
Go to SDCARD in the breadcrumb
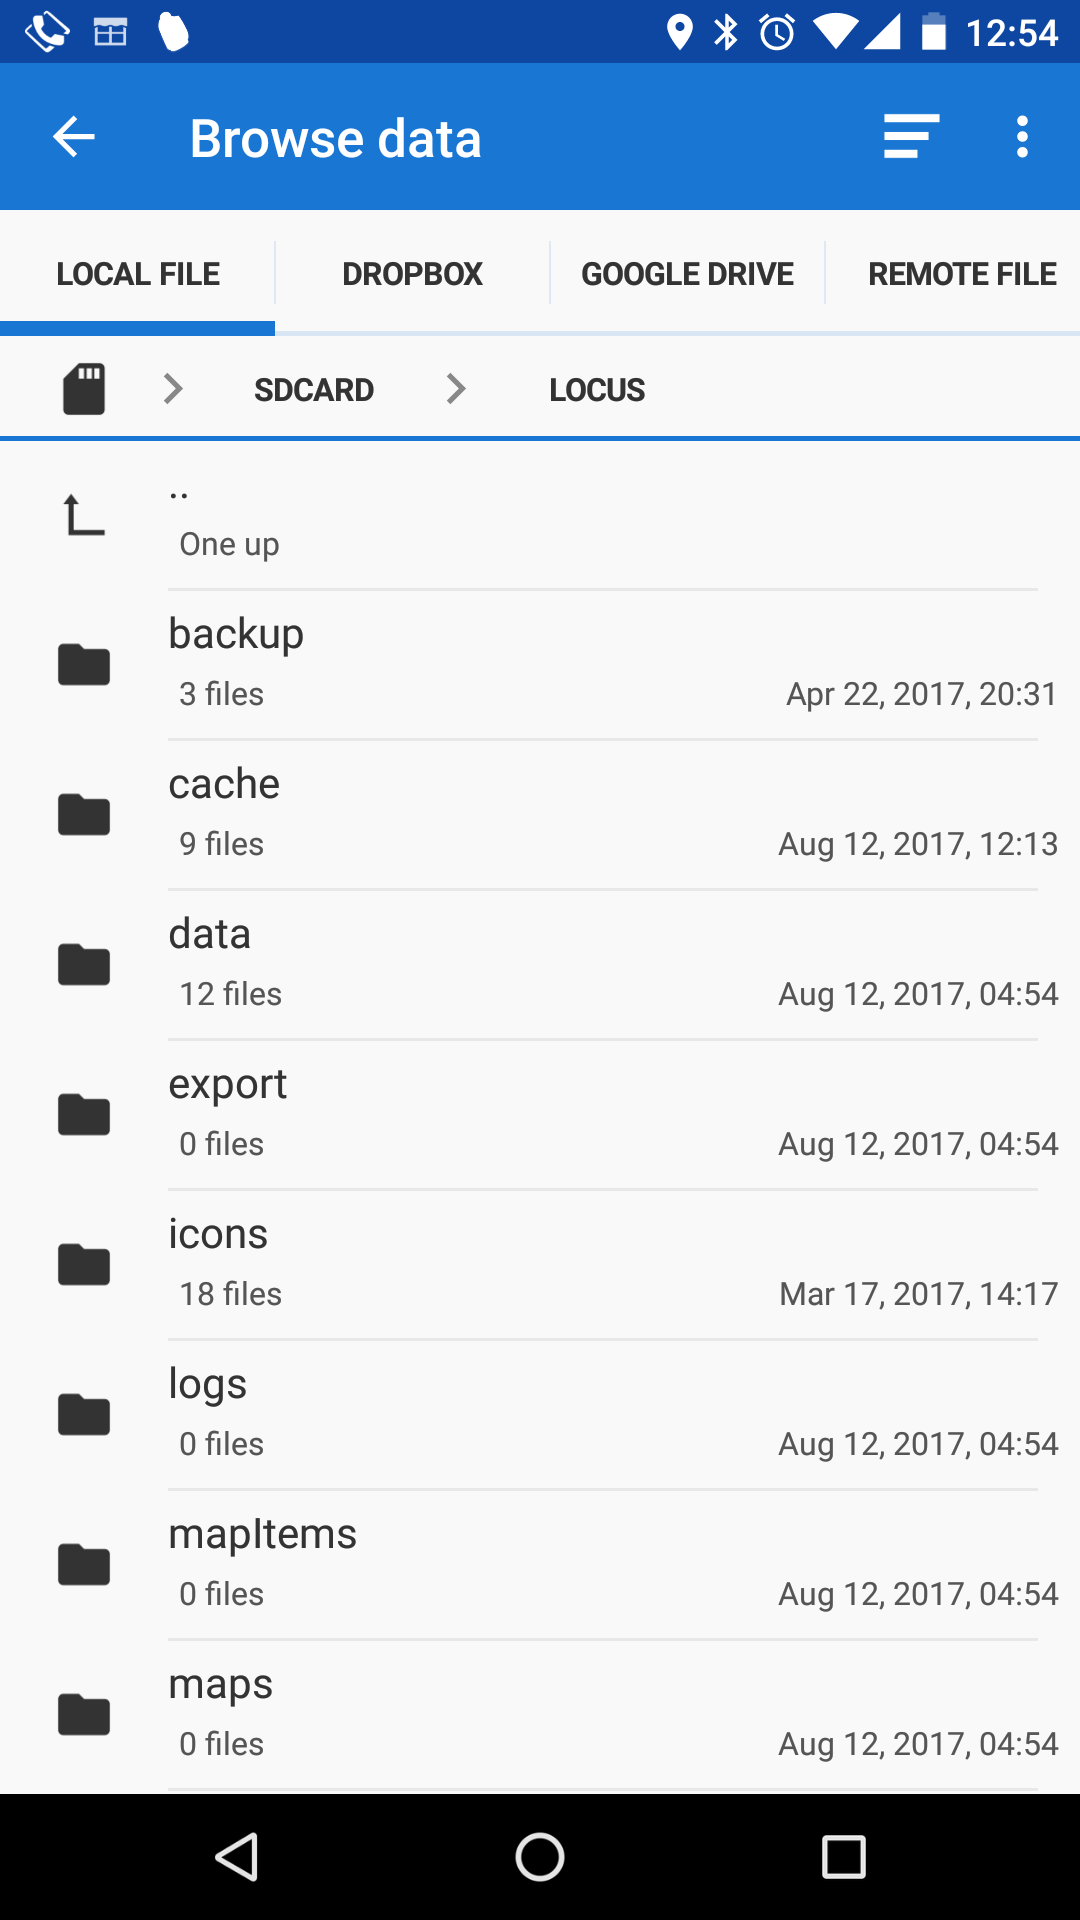click(x=314, y=390)
